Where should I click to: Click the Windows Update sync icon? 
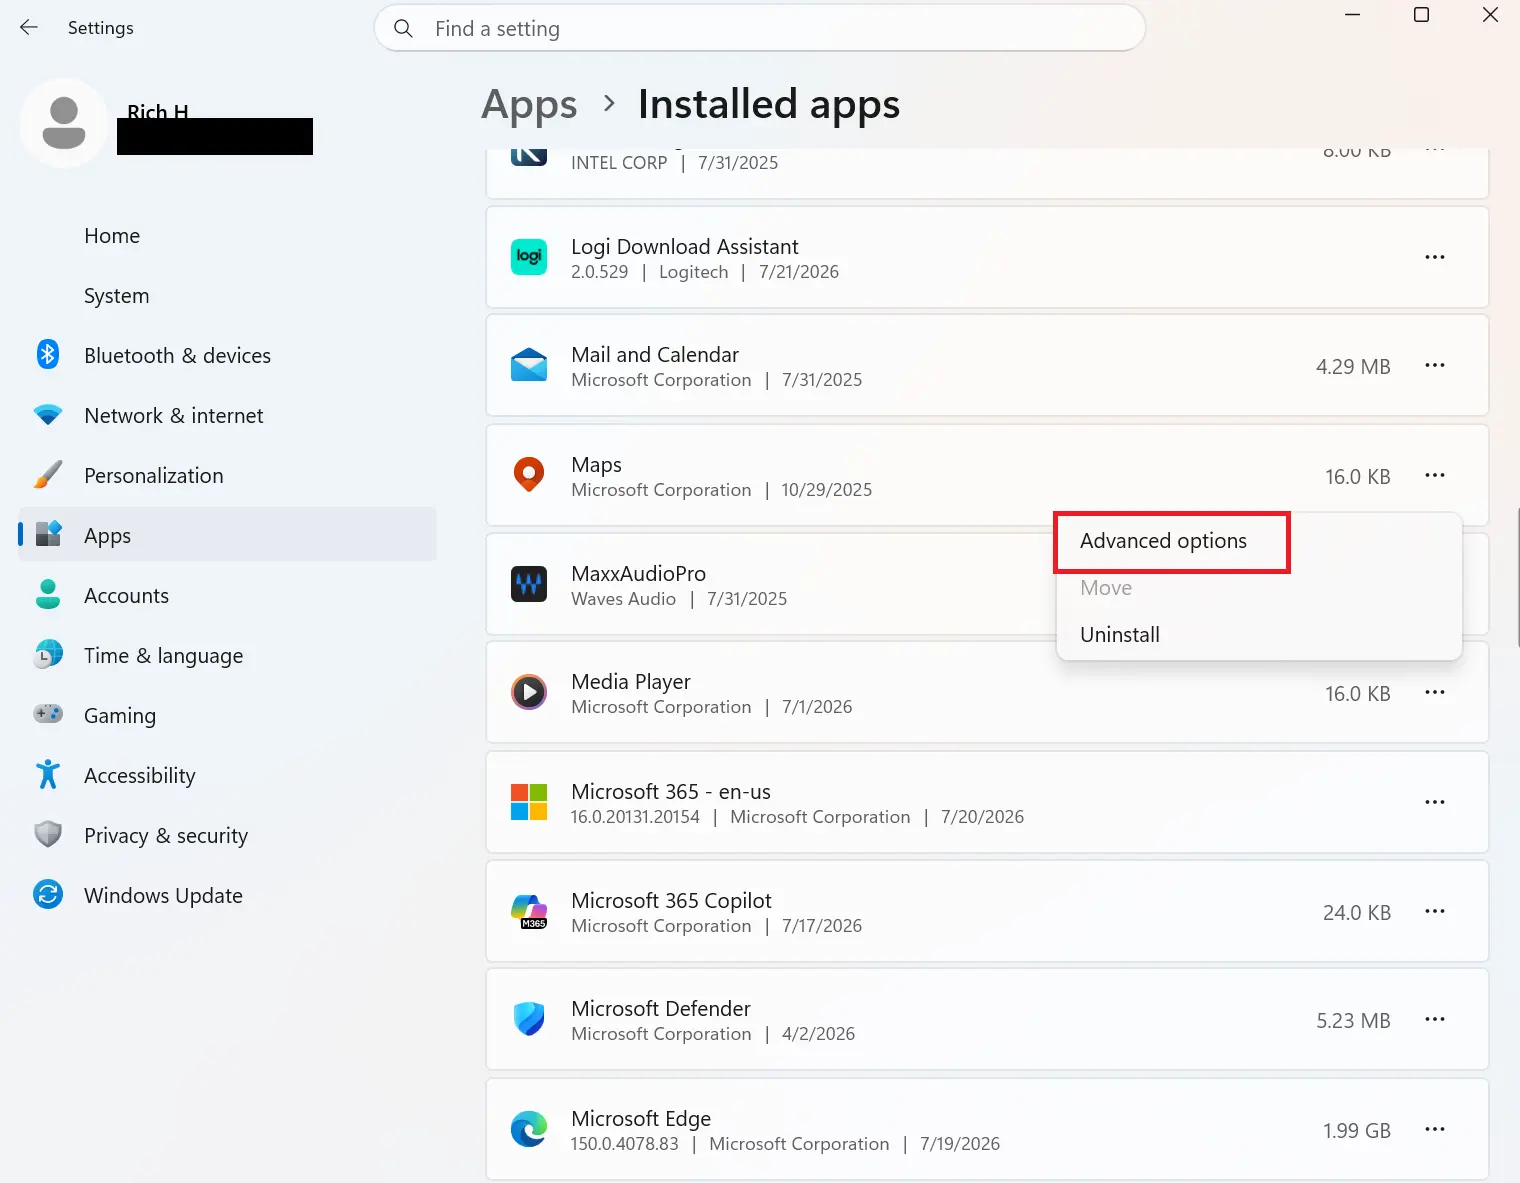point(48,895)
